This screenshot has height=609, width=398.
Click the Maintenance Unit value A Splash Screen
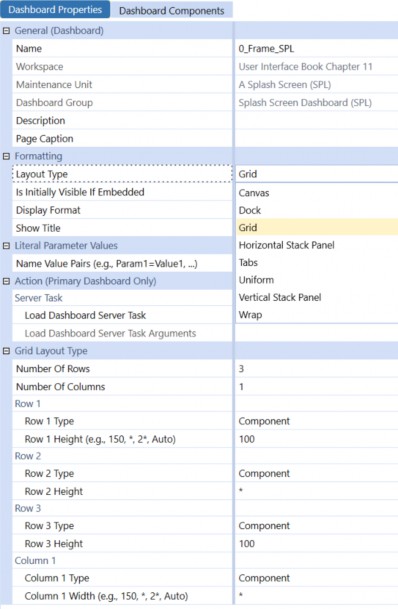pyautogui.click(x=285, y=85)
